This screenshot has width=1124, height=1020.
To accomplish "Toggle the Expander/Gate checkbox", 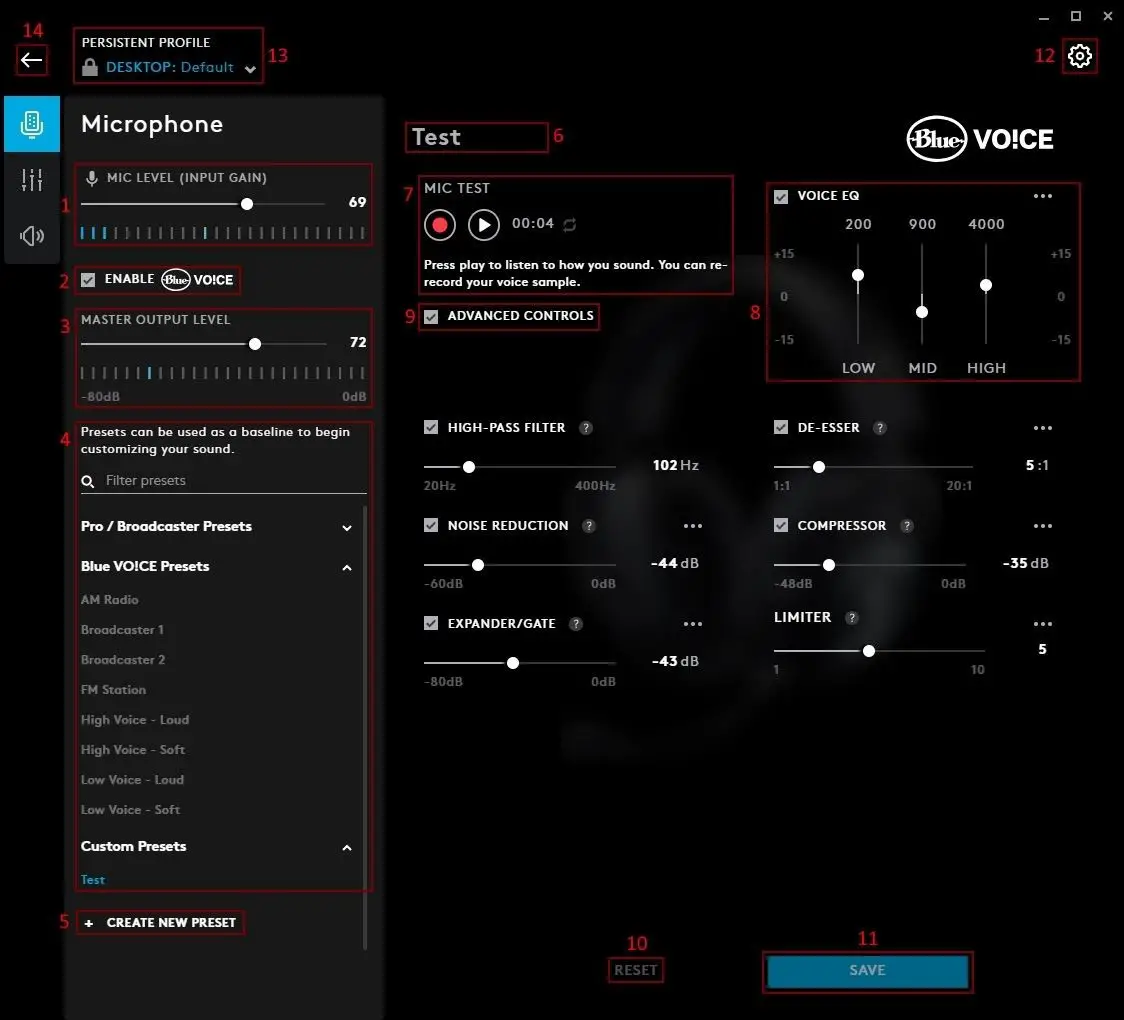I will [x=431, y=624].
